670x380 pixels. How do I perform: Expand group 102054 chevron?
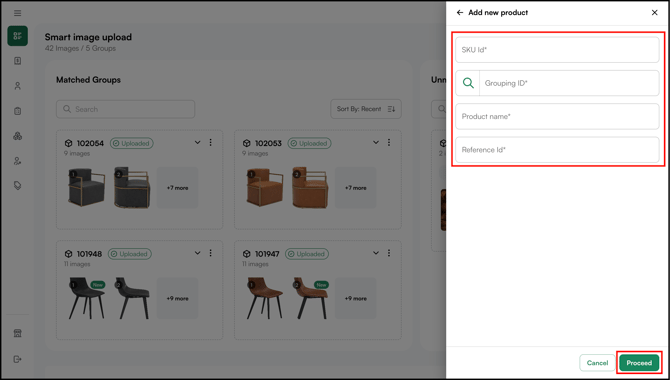pos(197,142)
